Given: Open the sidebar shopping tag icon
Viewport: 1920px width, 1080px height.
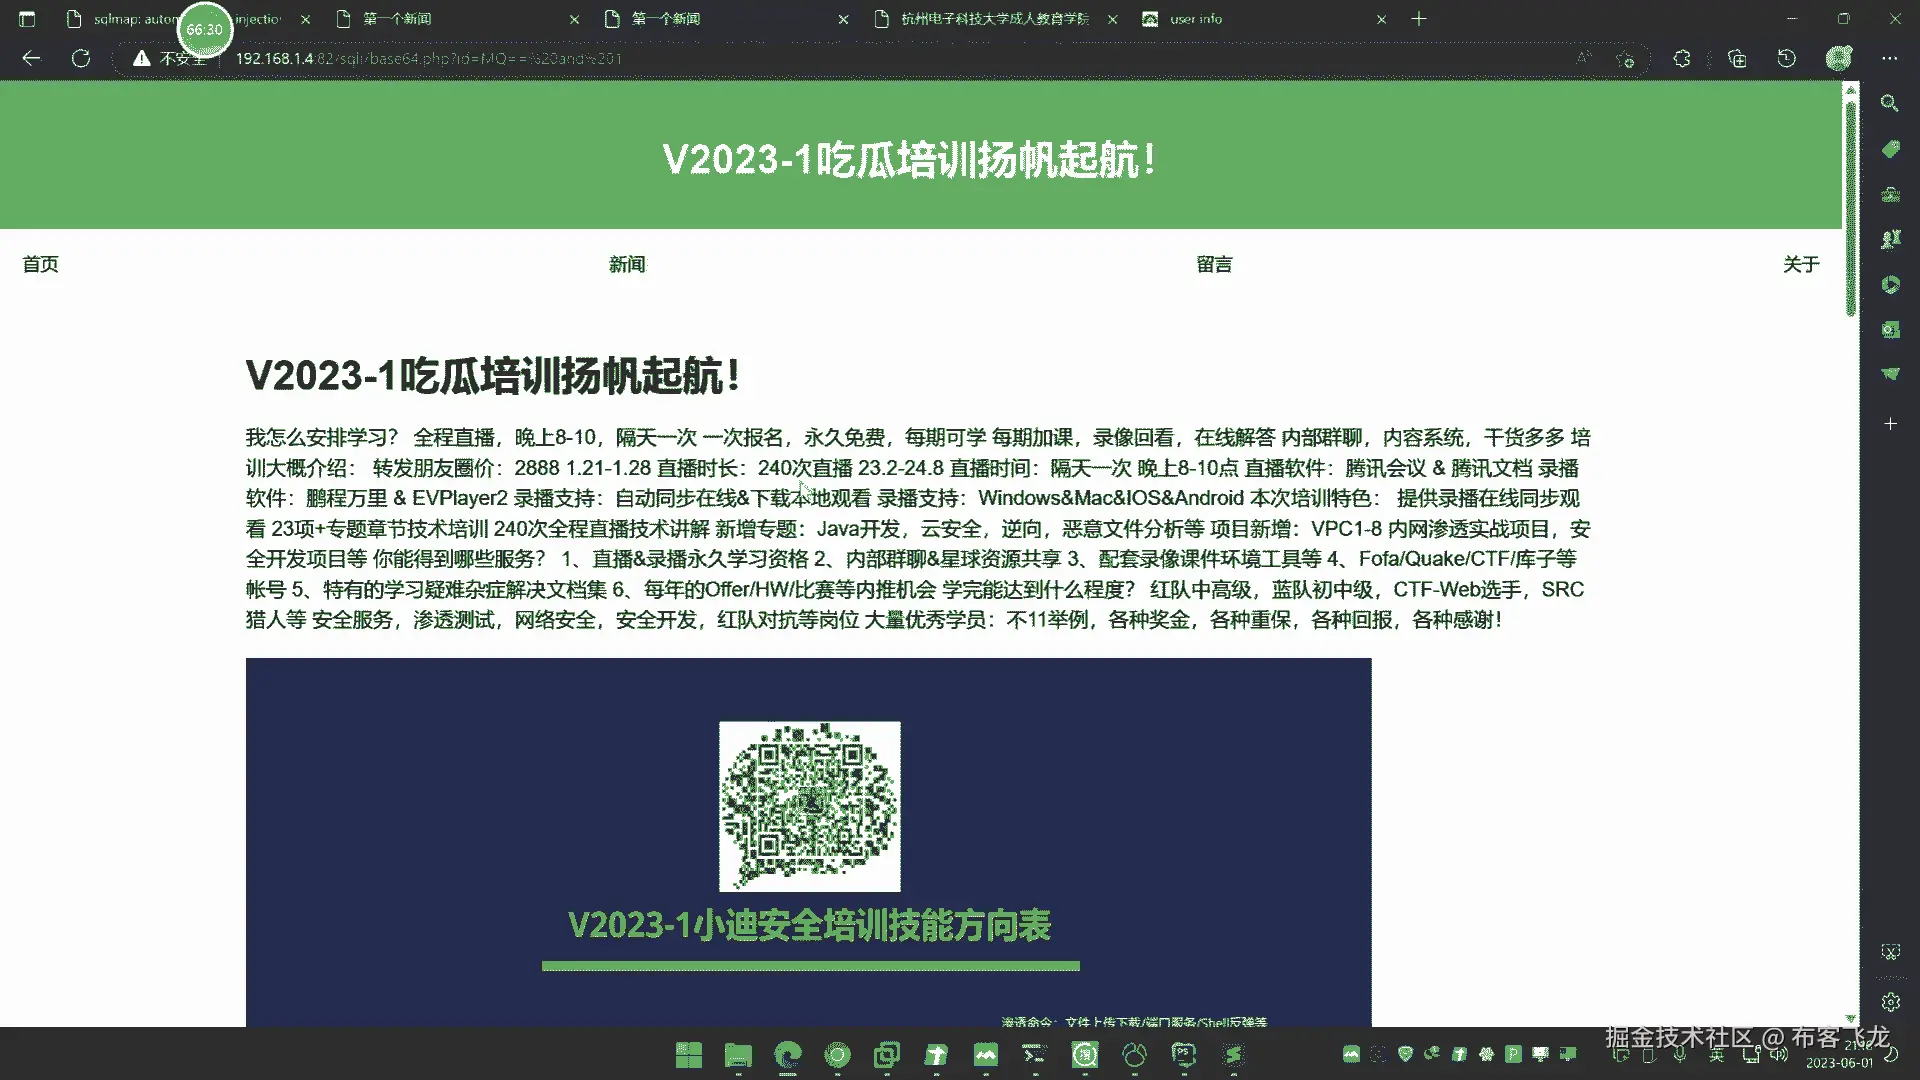Looking at the screenshot, I should (x=1890, y=149).
